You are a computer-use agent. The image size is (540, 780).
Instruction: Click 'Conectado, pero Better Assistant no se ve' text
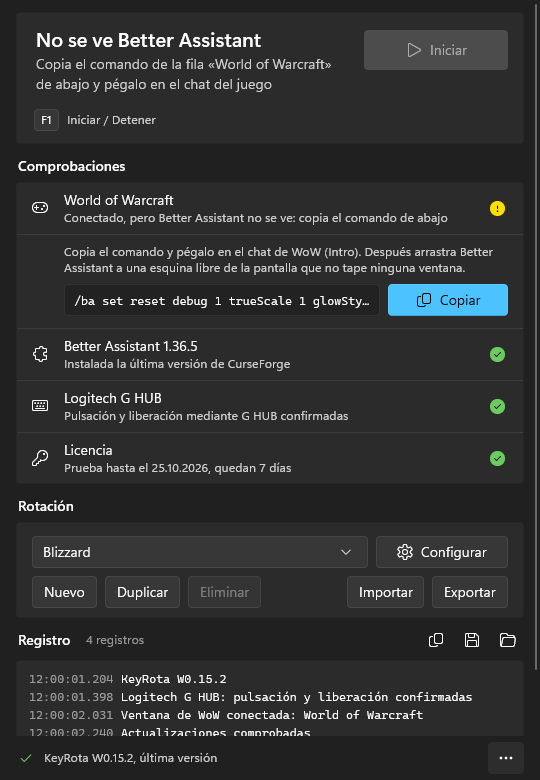pyautogui.click(x=181, y=218)
